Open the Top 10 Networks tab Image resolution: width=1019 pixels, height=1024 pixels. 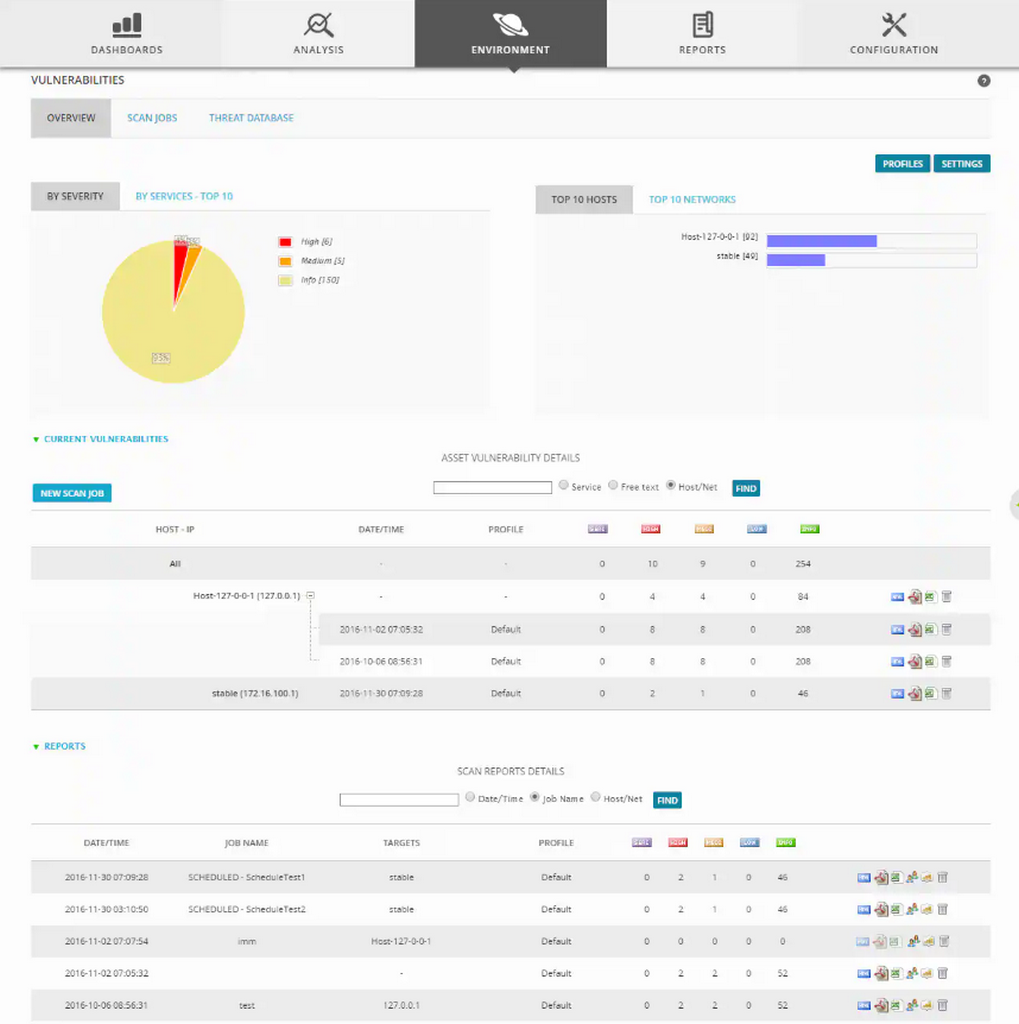(692, 200)
